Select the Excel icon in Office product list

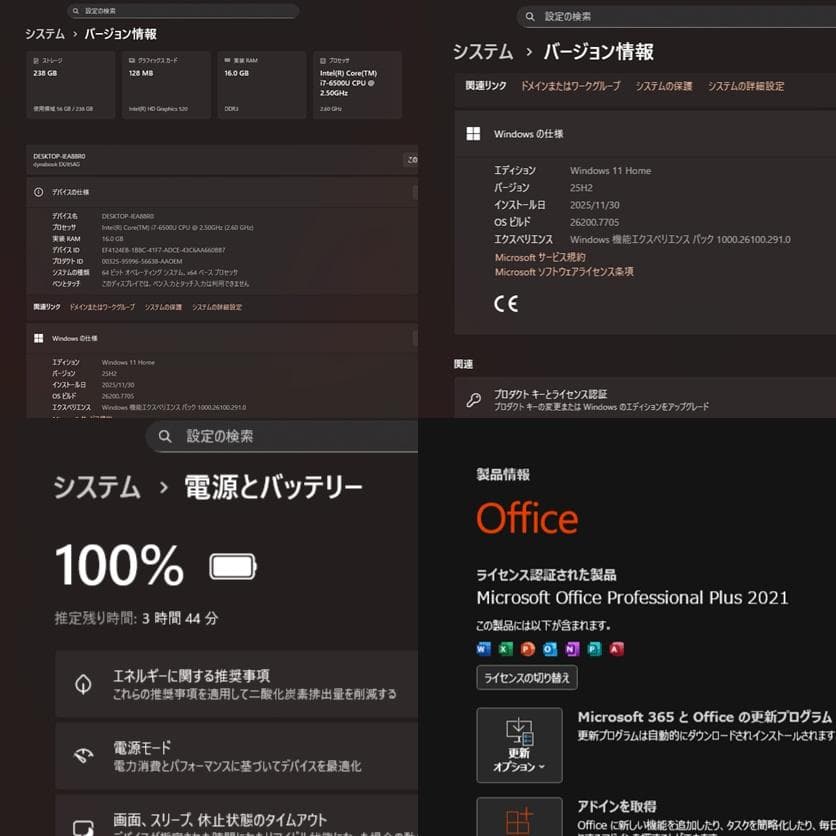pos(503,648)
